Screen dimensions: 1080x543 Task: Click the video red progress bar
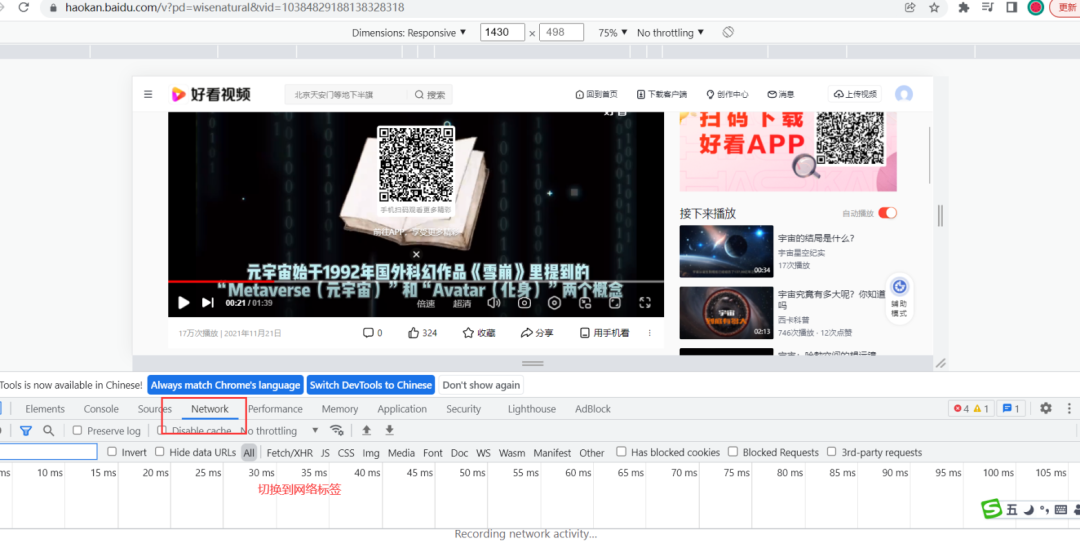point(416,281)
